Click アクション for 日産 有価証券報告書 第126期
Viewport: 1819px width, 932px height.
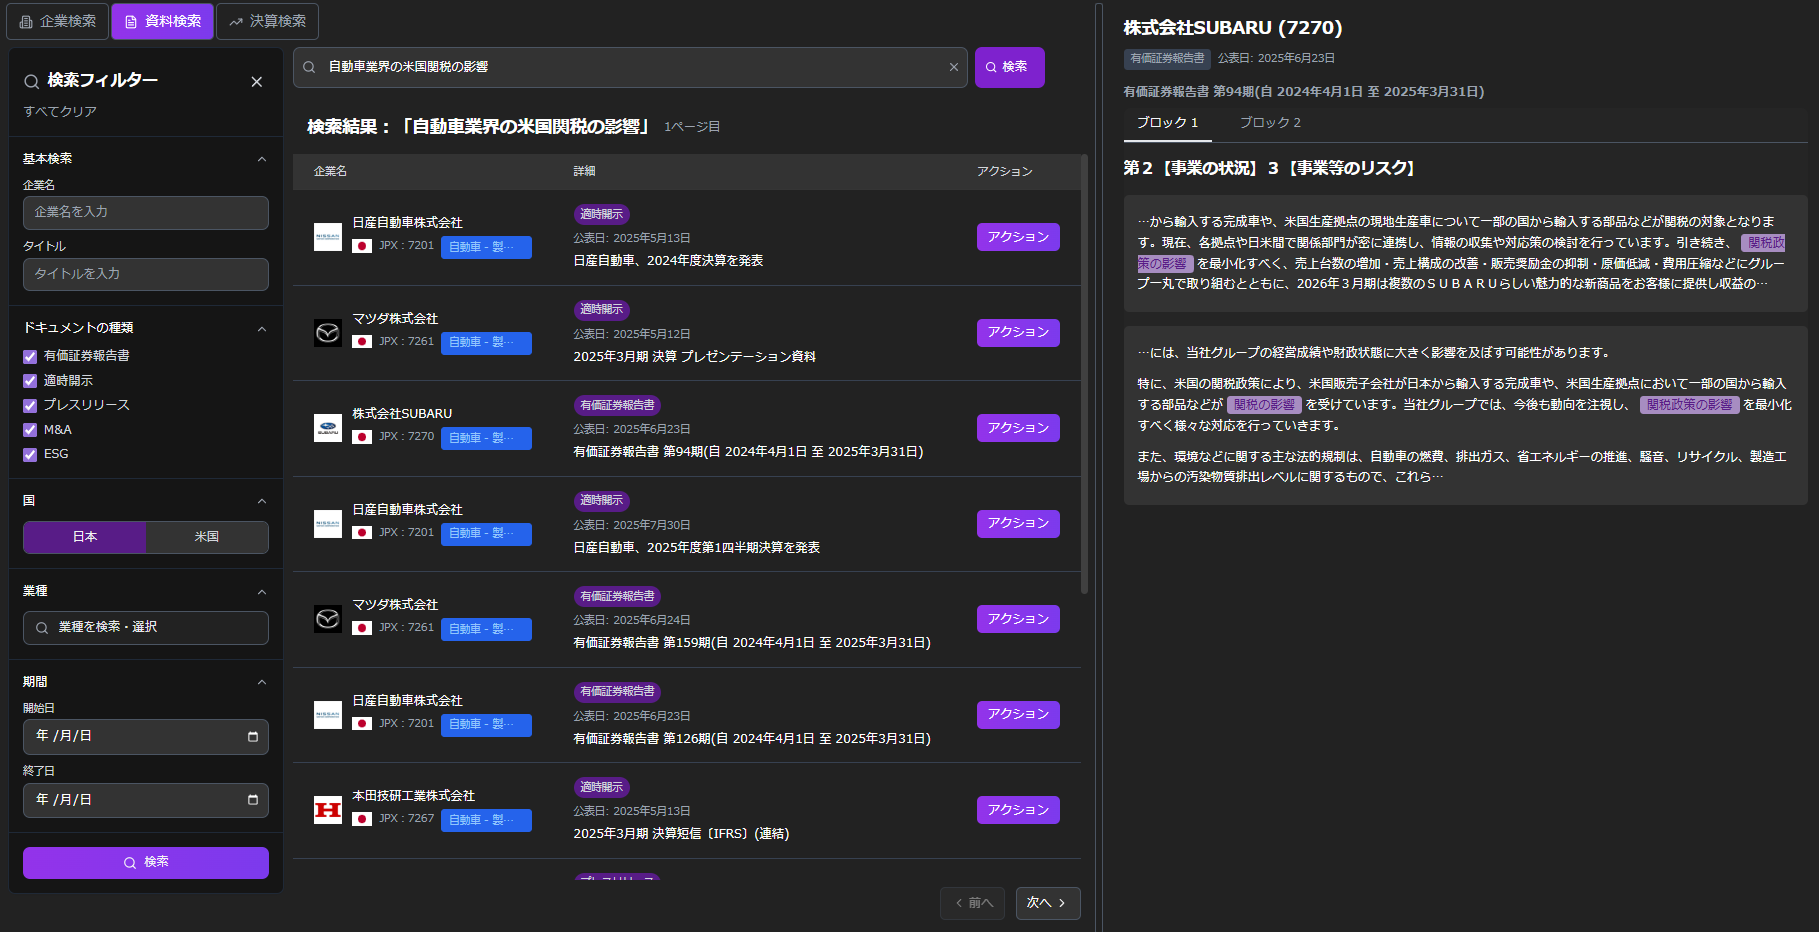point(1018,715)
